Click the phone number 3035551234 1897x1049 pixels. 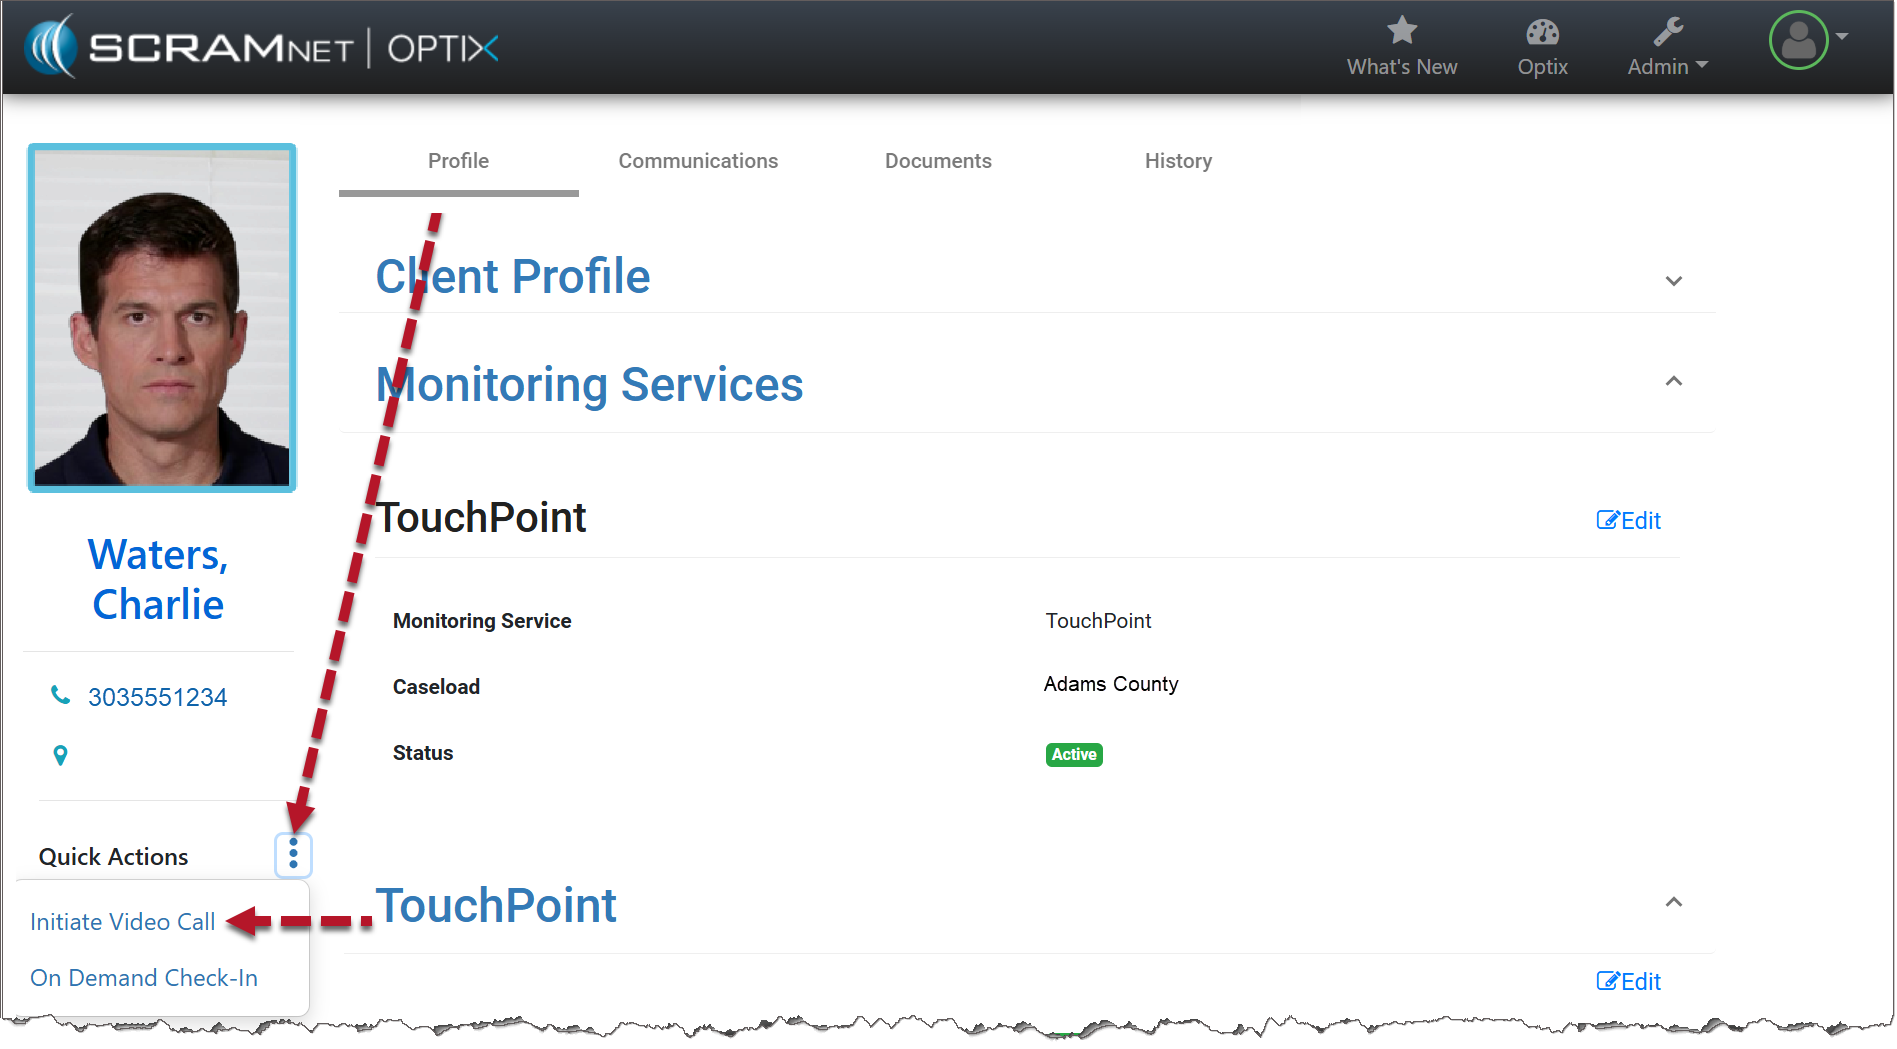coord(157,697)
